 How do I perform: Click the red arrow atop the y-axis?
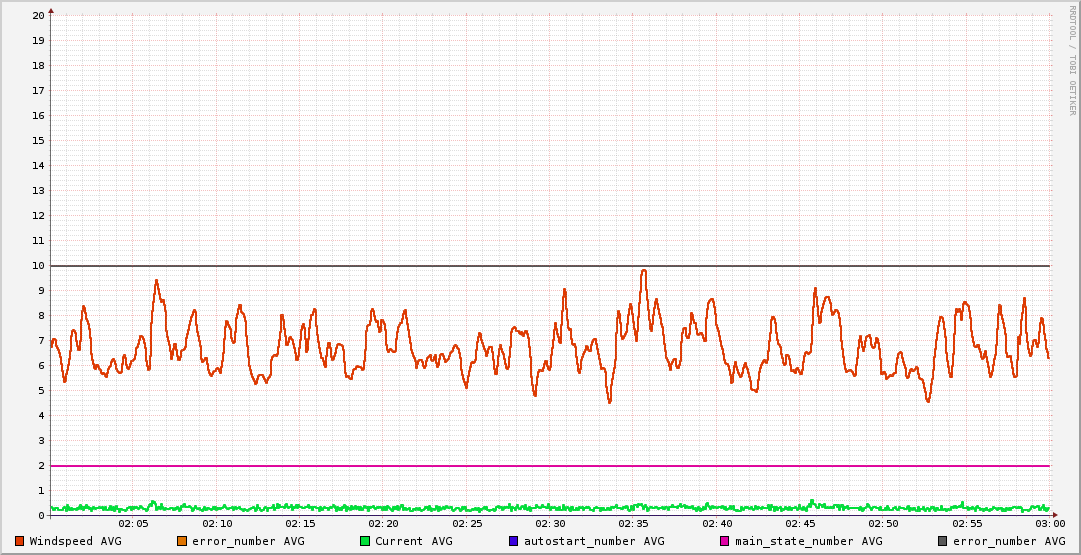coord(51,9)
